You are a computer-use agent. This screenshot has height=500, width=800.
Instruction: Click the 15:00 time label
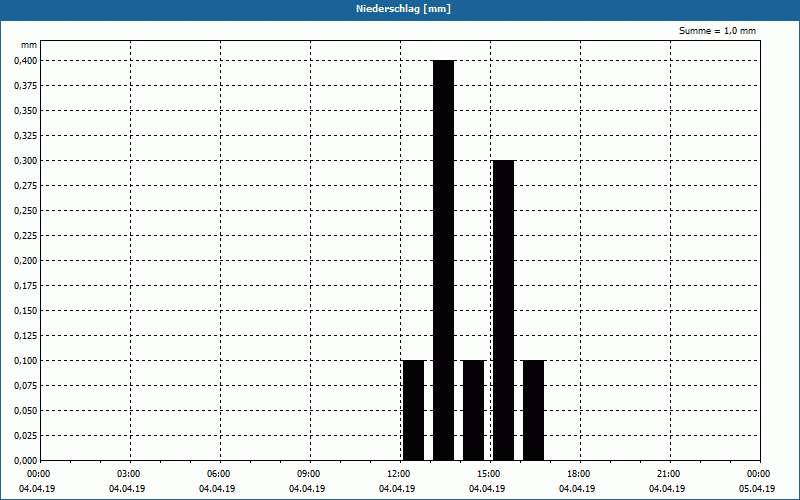pos(488,474)
